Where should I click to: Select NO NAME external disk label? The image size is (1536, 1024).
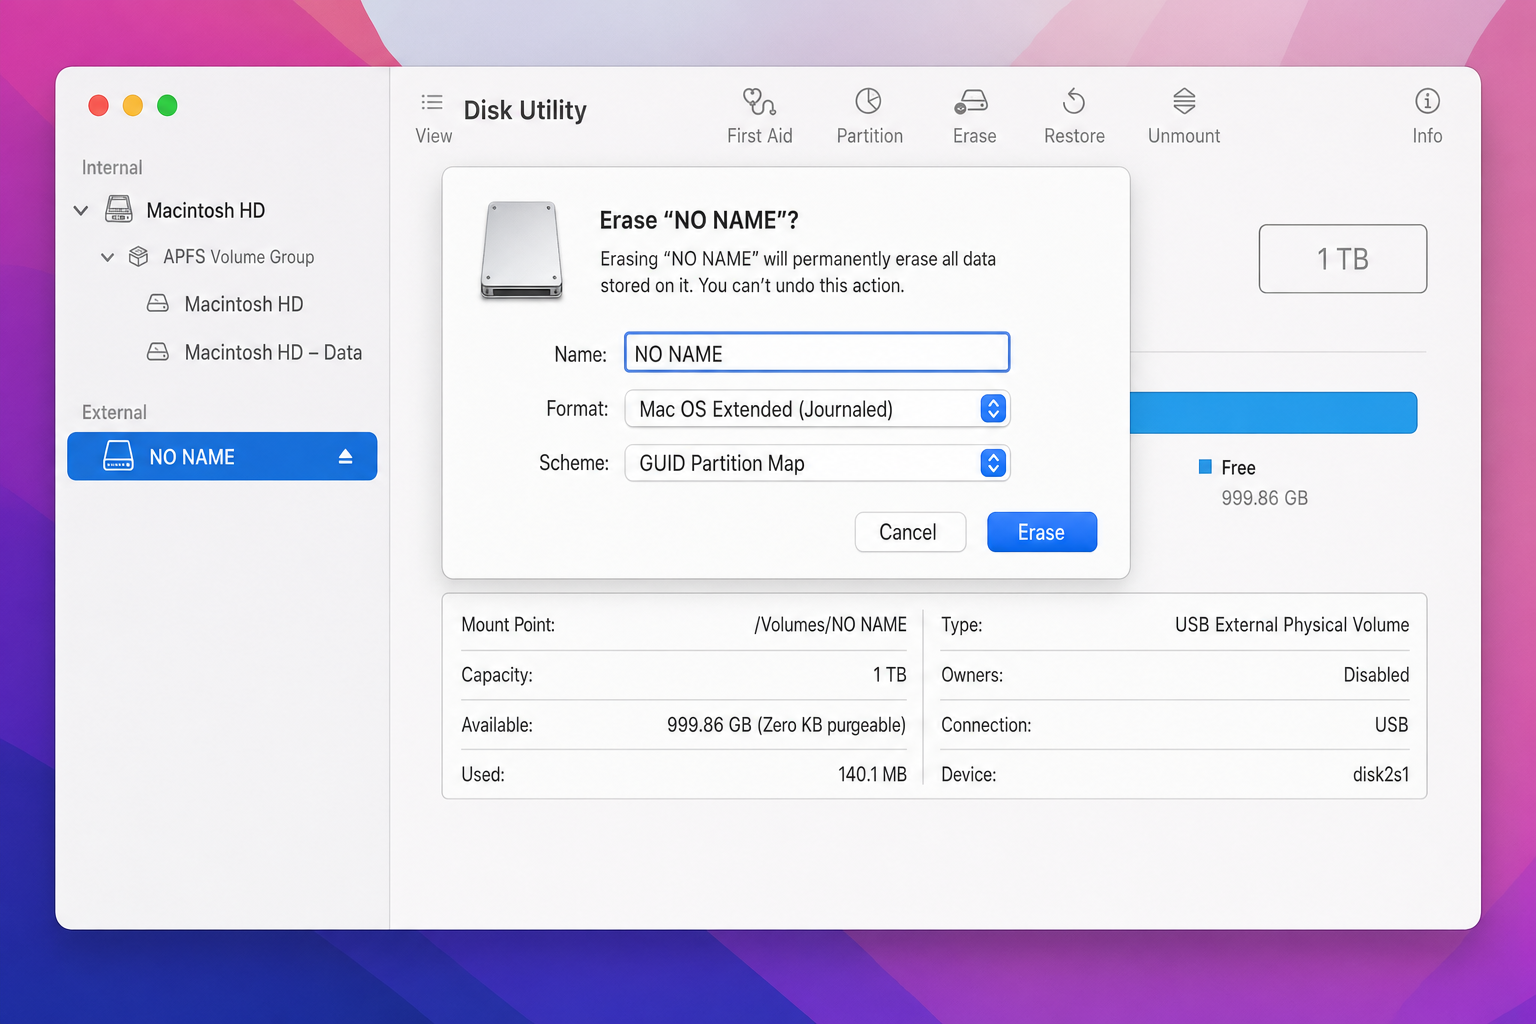(192, 457)
